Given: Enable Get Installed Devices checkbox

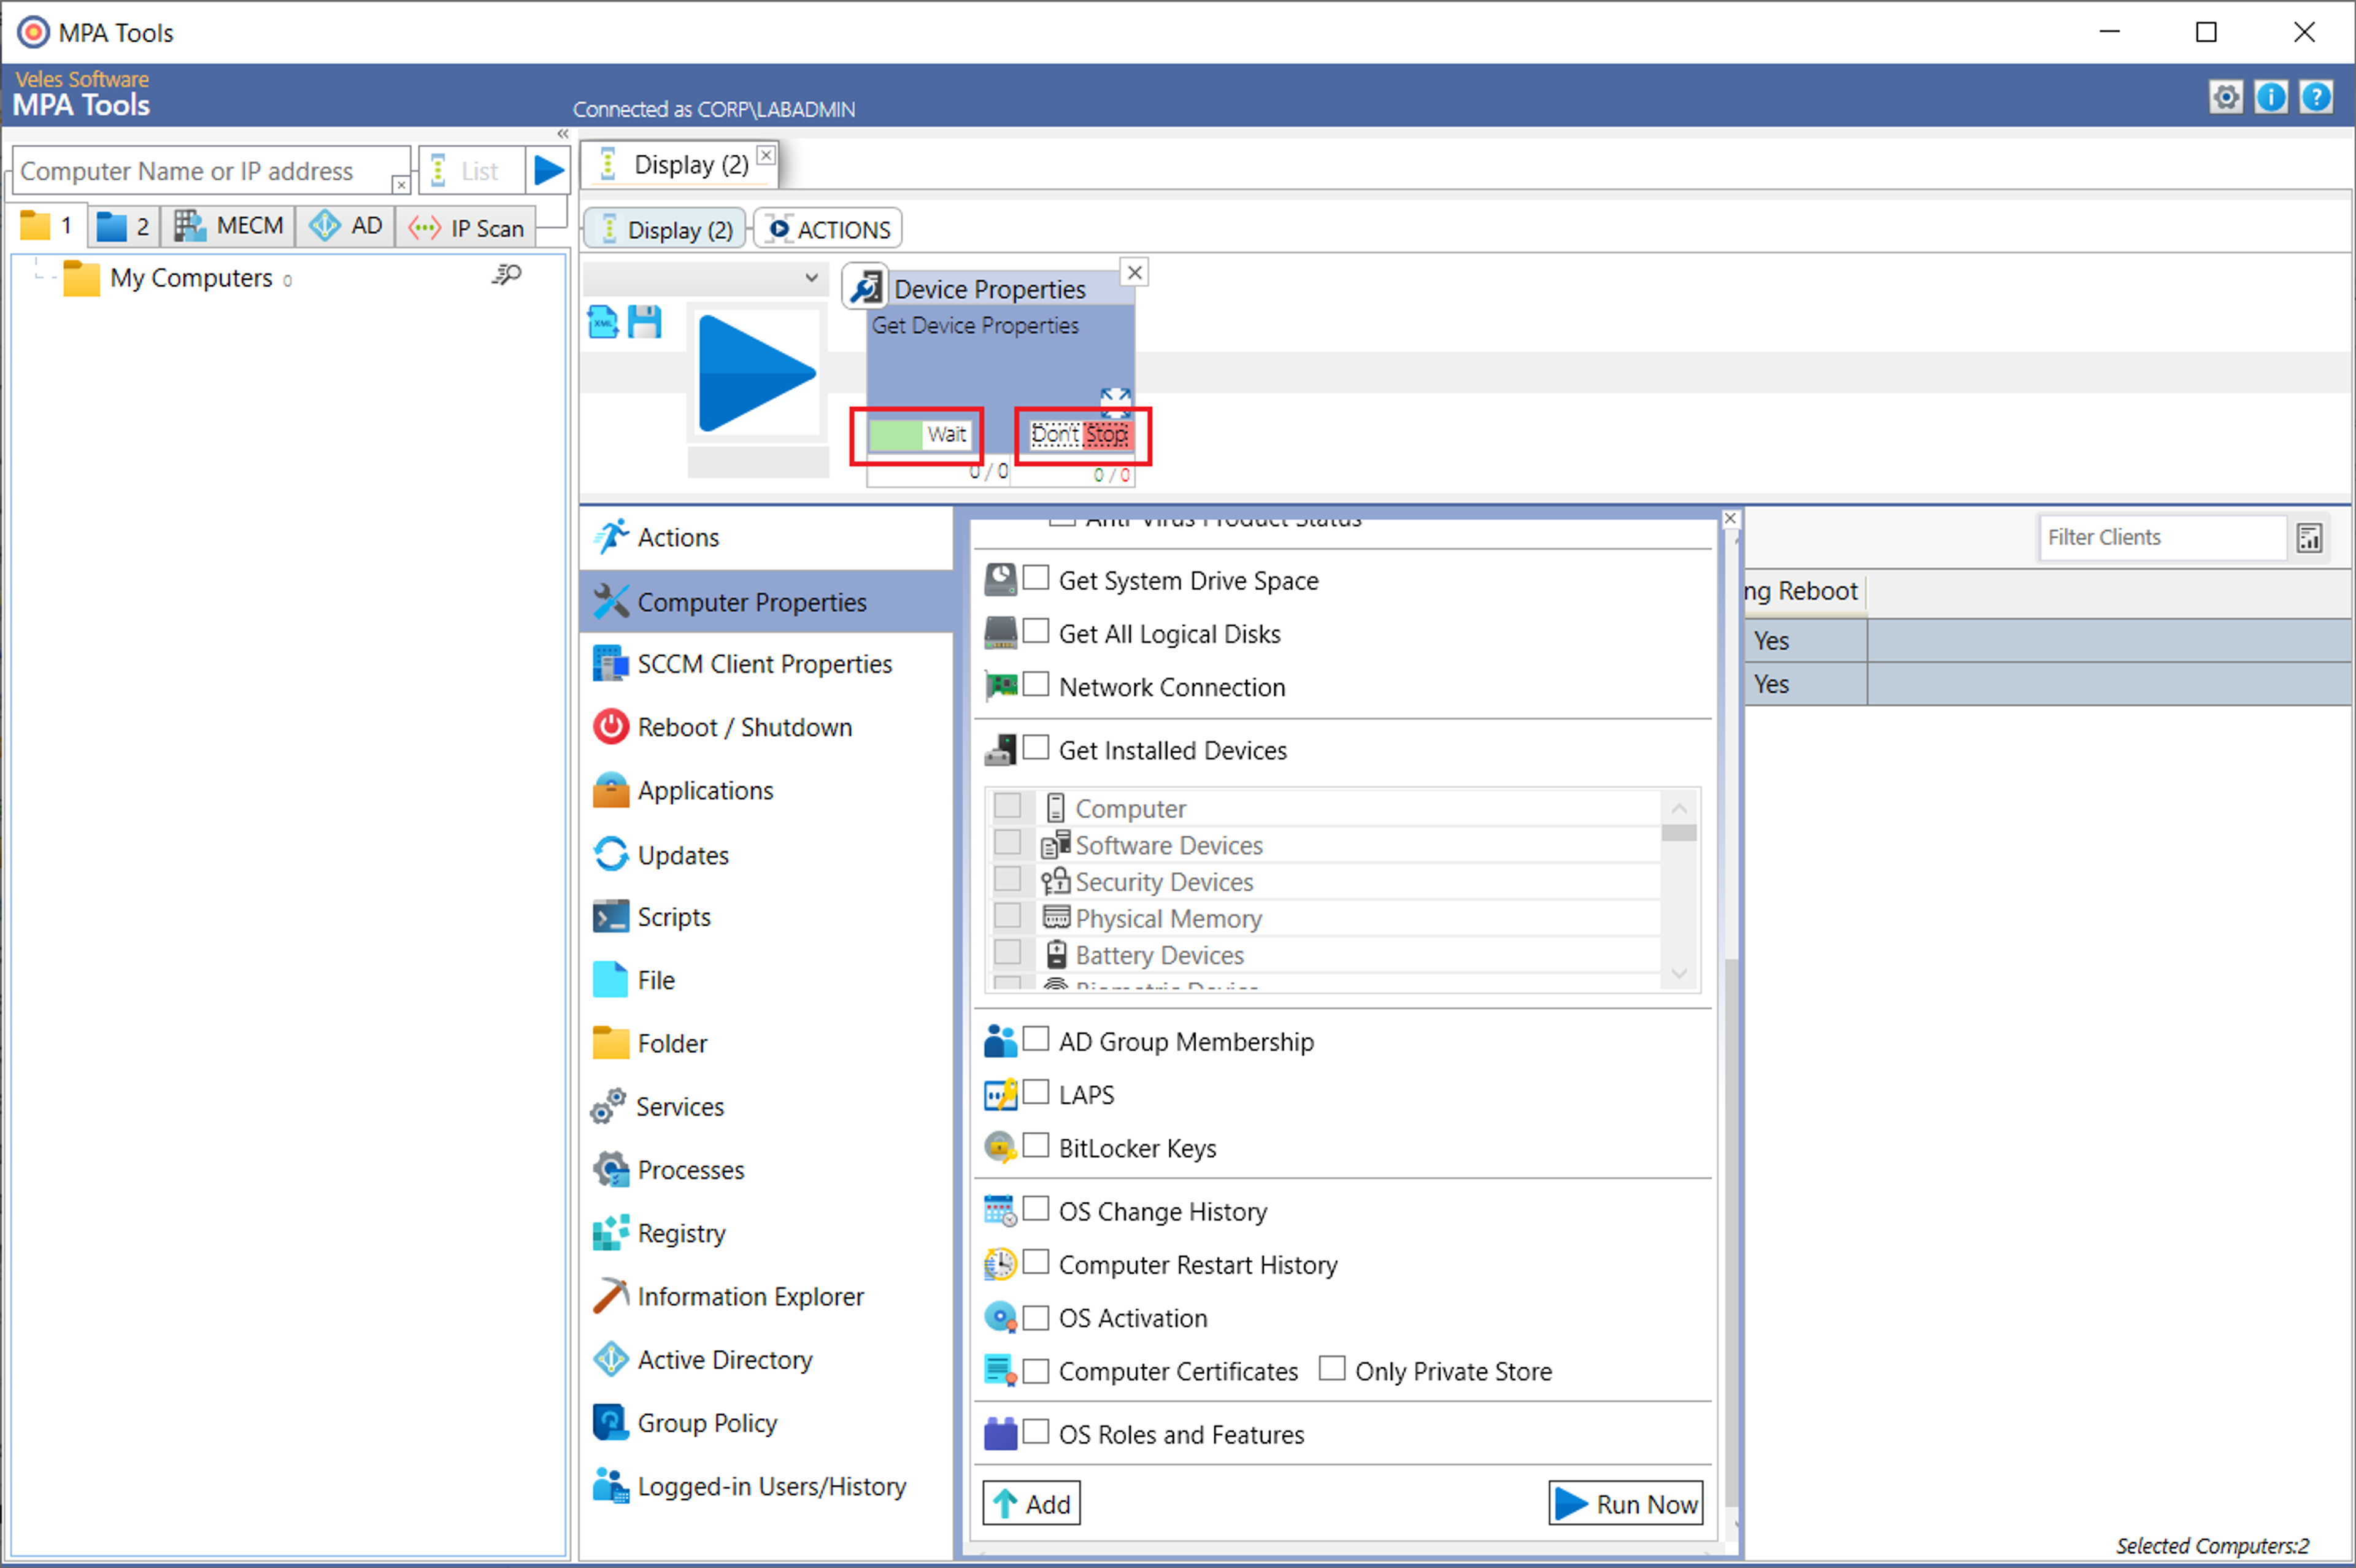Looking at the screenshot, I should [1036, 747].
